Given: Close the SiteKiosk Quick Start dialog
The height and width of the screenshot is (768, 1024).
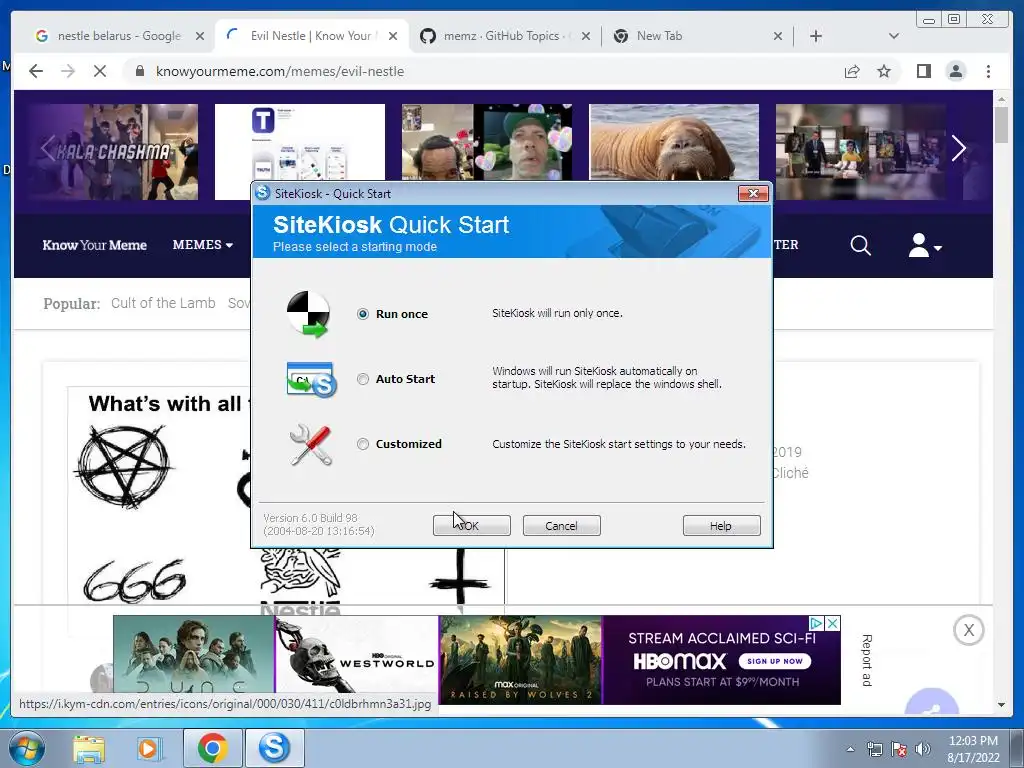Looking at the screenshot, I should [x=753, y=193].
